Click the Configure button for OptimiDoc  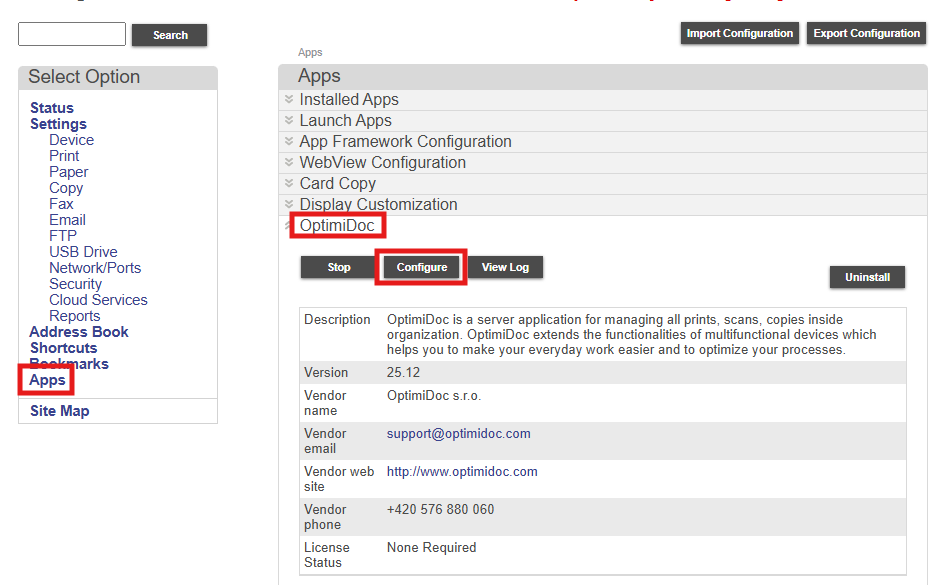(421, 267)
